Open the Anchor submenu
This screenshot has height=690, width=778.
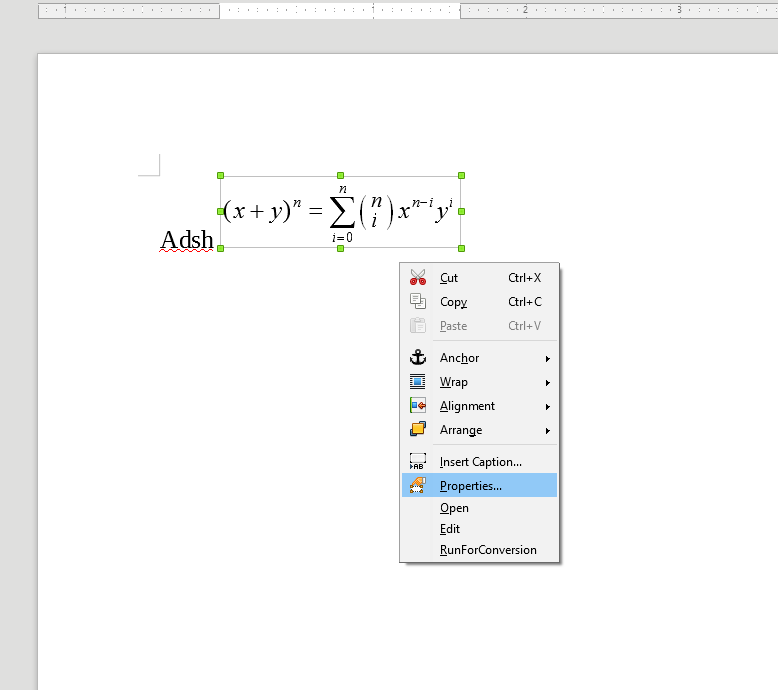[x=479, y=358]
